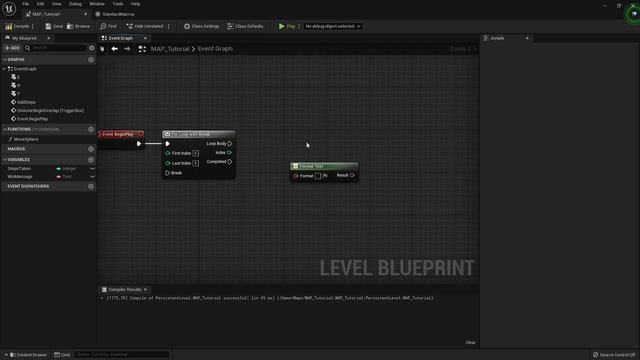Collapse the EventGraph tree item

point(4,69)
